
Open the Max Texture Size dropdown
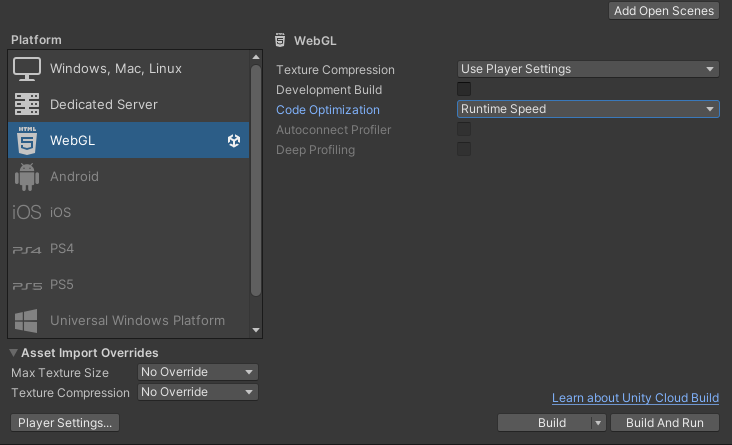197,372
